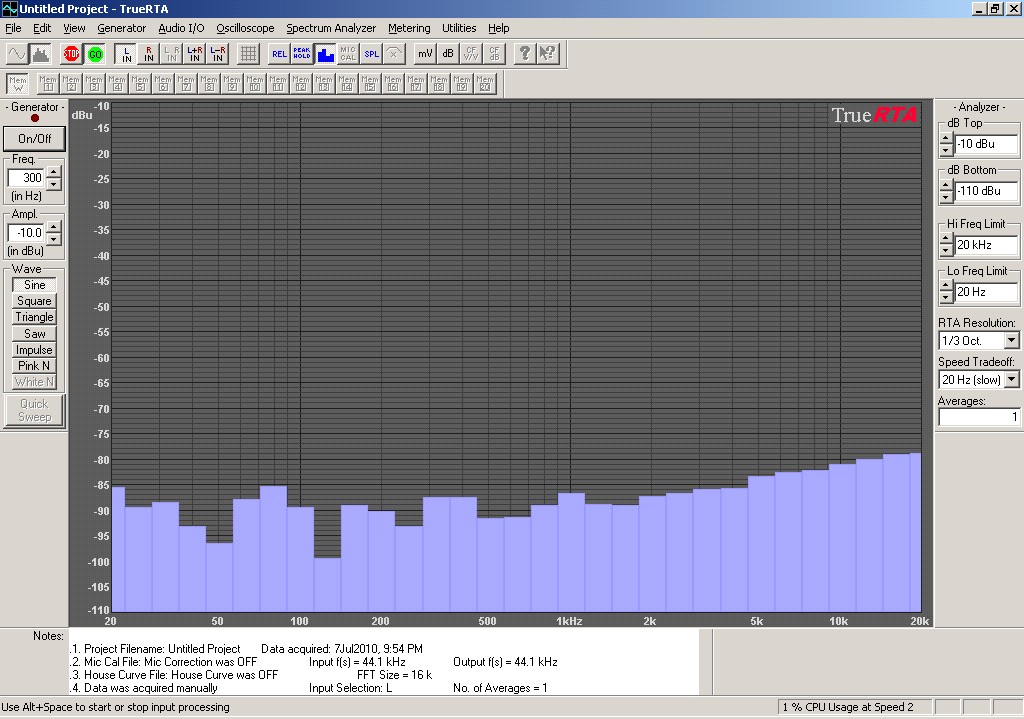Select the spectrum analyzer view icon
The height and width of the screenshot is (719, 1024).
pyautogui.click(x=41, y=54)
